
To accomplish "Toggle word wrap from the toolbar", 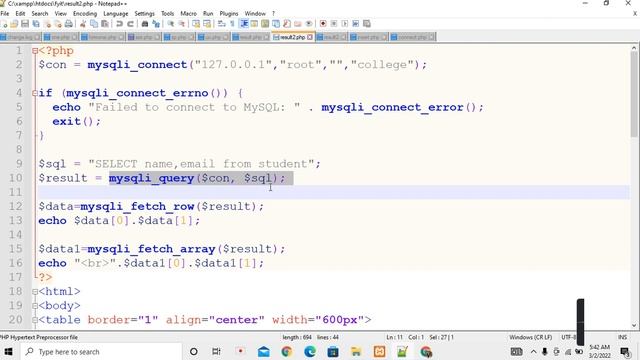I will [x=222, y=24].
